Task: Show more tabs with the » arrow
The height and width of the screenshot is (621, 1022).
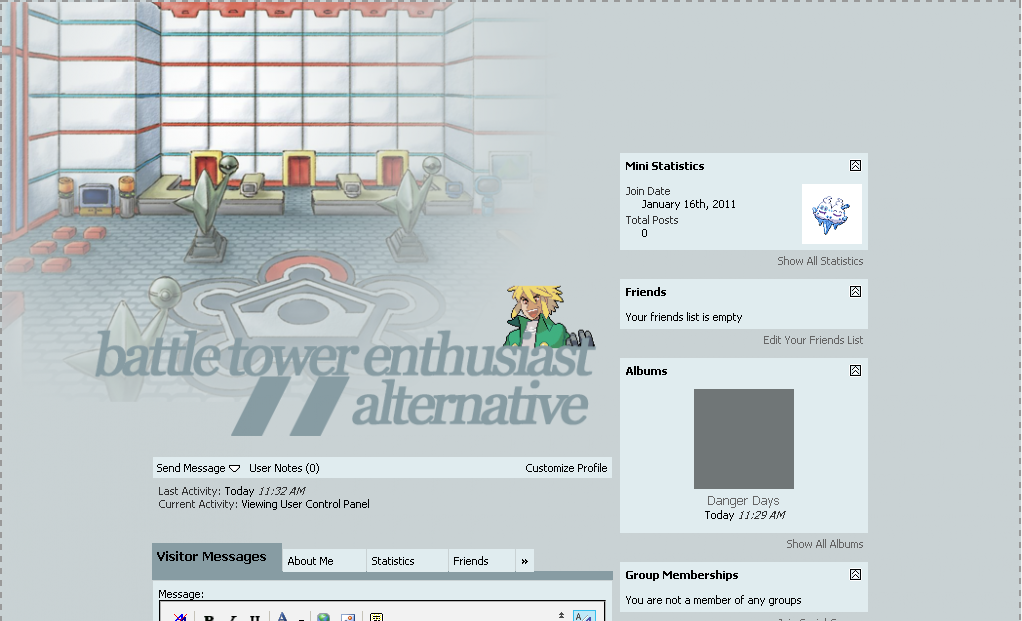Action: pyautogui.click(x=525, y=561)
